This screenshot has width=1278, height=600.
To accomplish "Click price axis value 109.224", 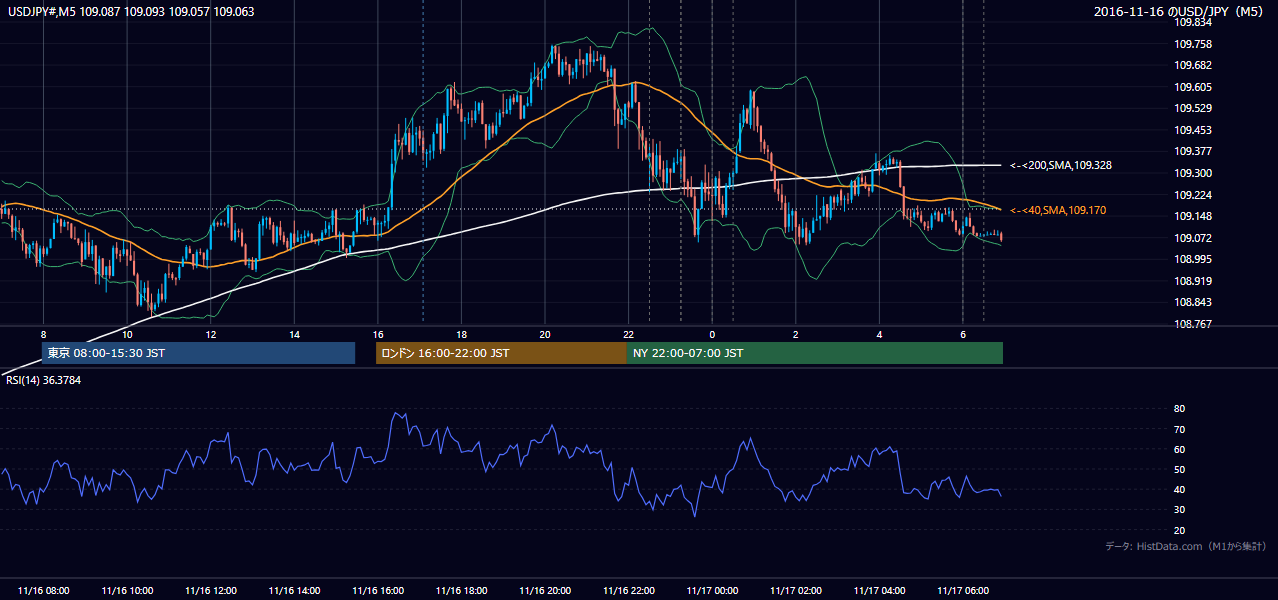I will coord(1193,195).
